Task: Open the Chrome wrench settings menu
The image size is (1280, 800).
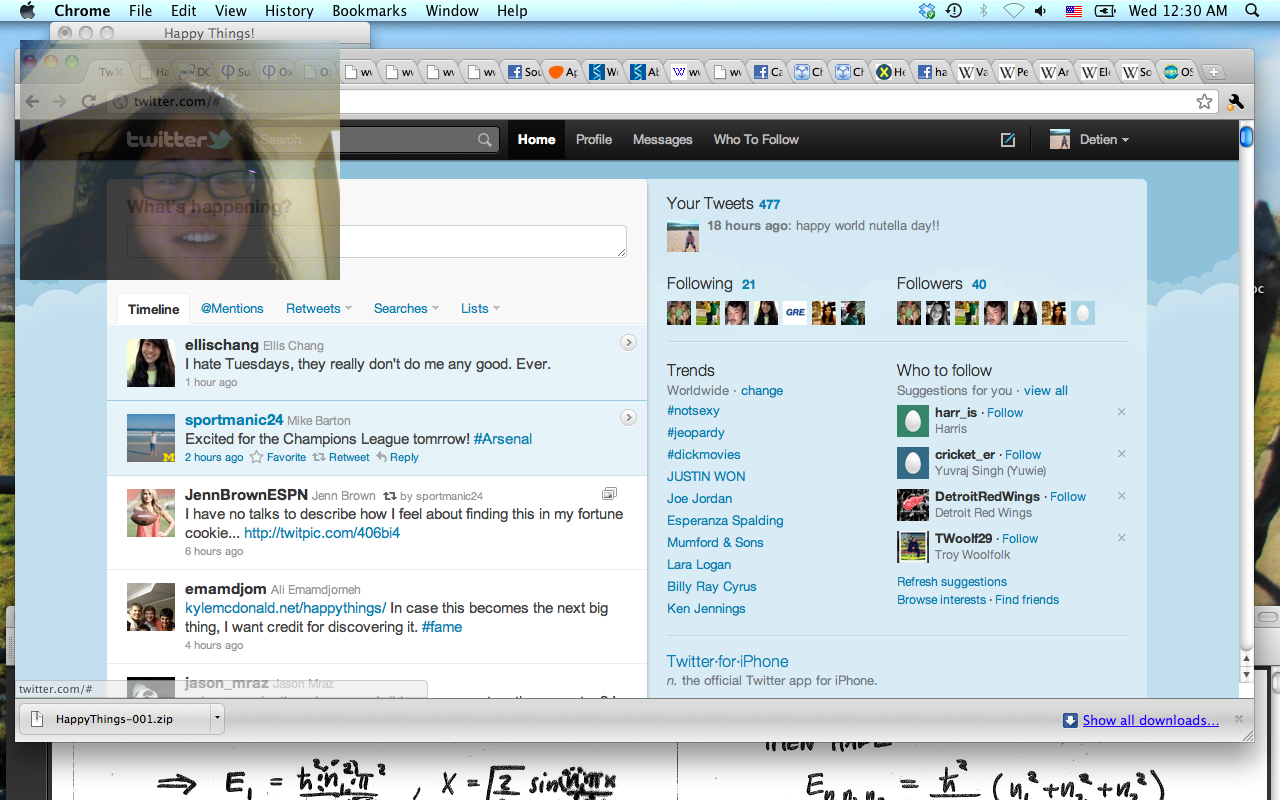Action: pos(1235,101)
